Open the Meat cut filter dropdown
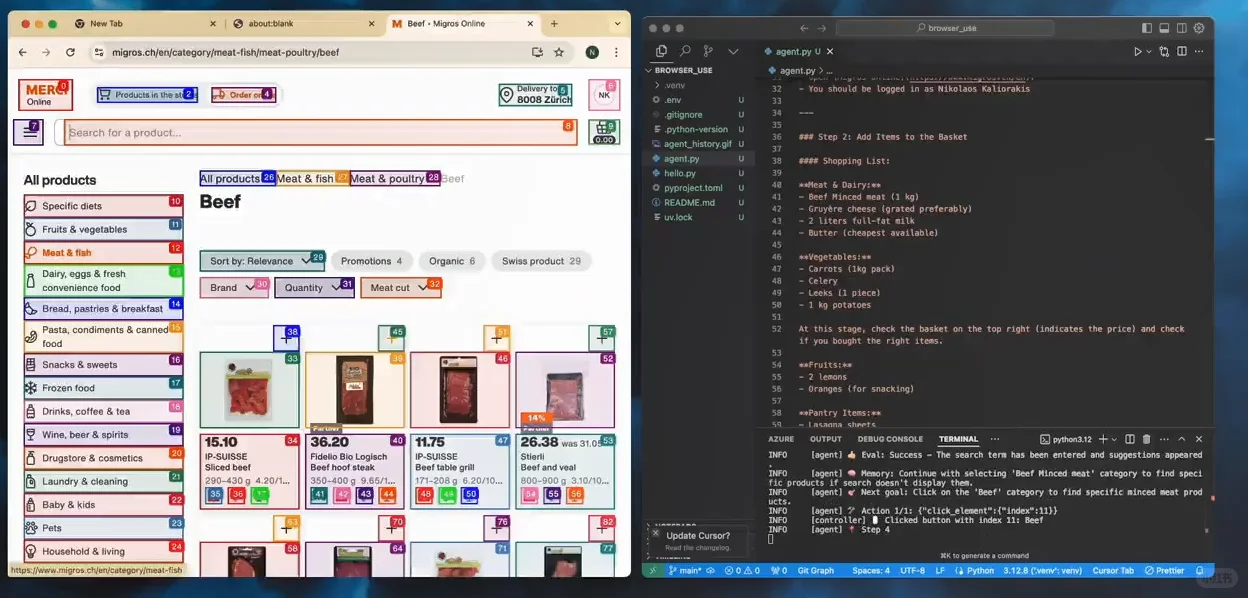The image size is (1248, 598). click(400, 288)
